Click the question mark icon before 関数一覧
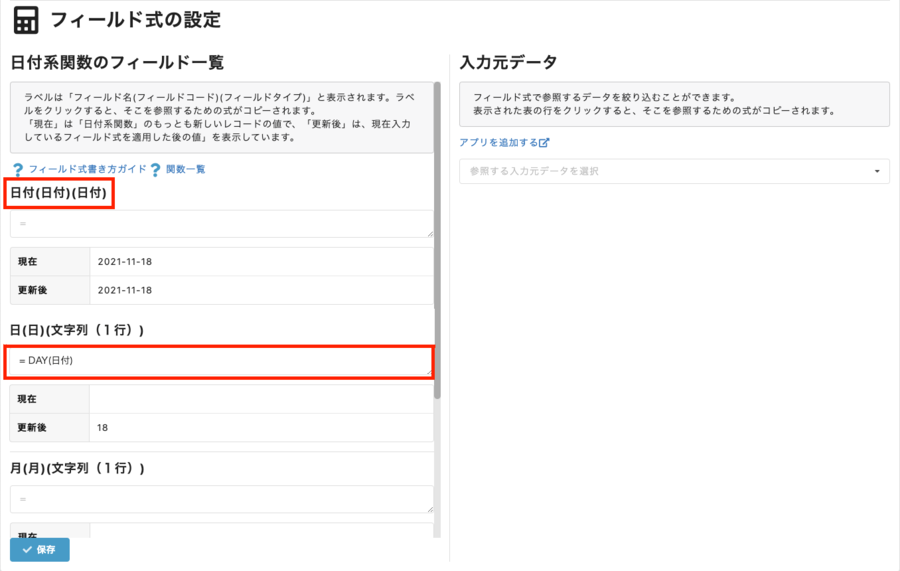This screenshot has width=900, height=571. point(155,170)
